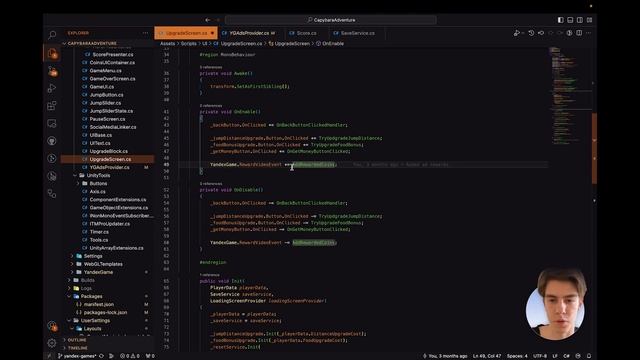
Task: Switch to the UpgradeScreen.cs tab
Action: (186, 33)
